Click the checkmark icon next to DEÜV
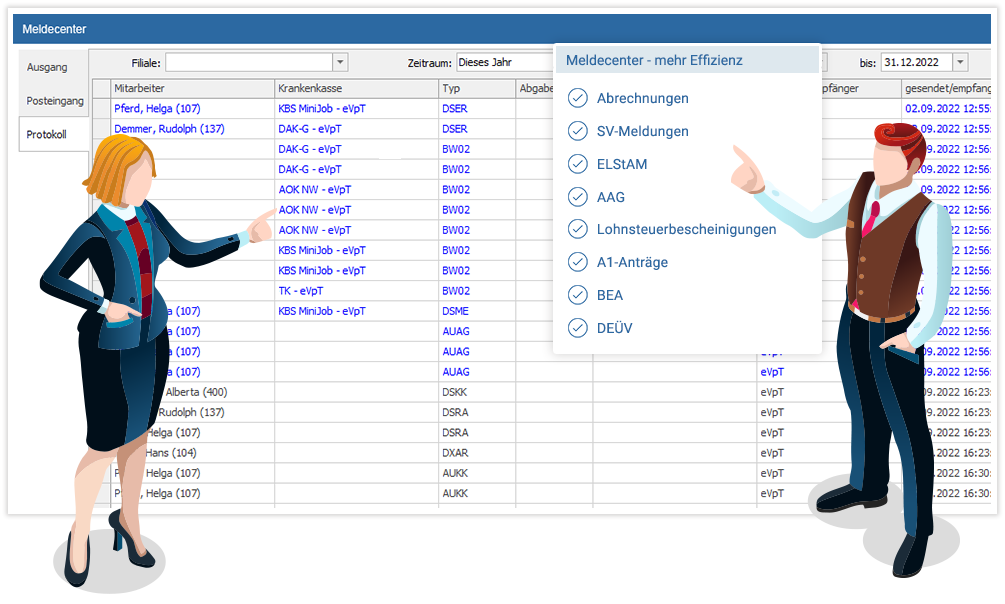 tap(577, 328)
